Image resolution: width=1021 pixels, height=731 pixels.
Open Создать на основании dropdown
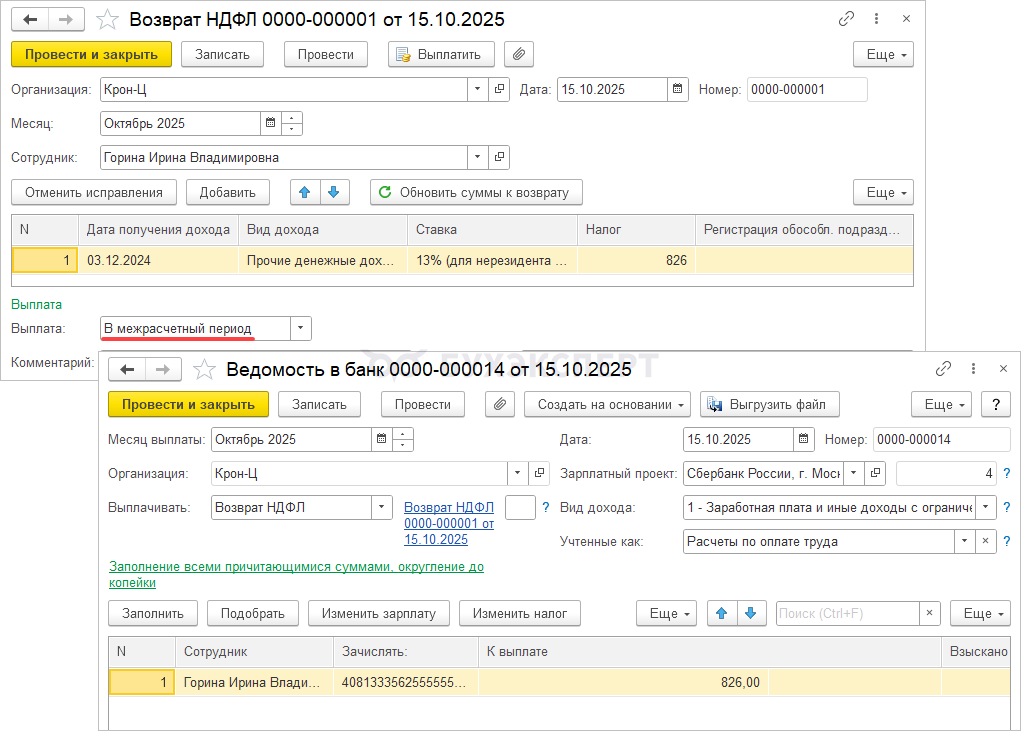(610, 404)
